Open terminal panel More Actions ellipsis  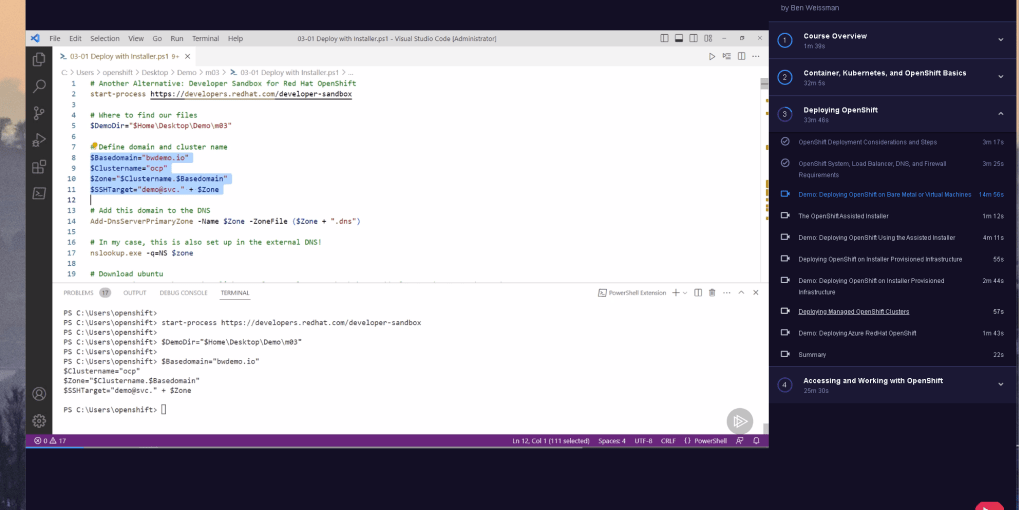click(726, 293)
